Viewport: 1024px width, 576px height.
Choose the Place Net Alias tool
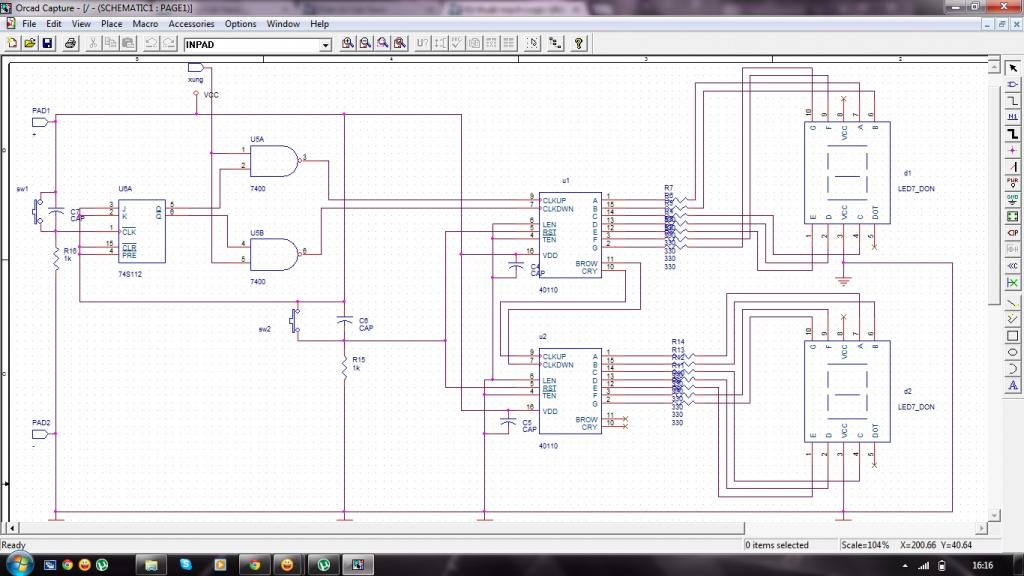(x=1013, y=116)
